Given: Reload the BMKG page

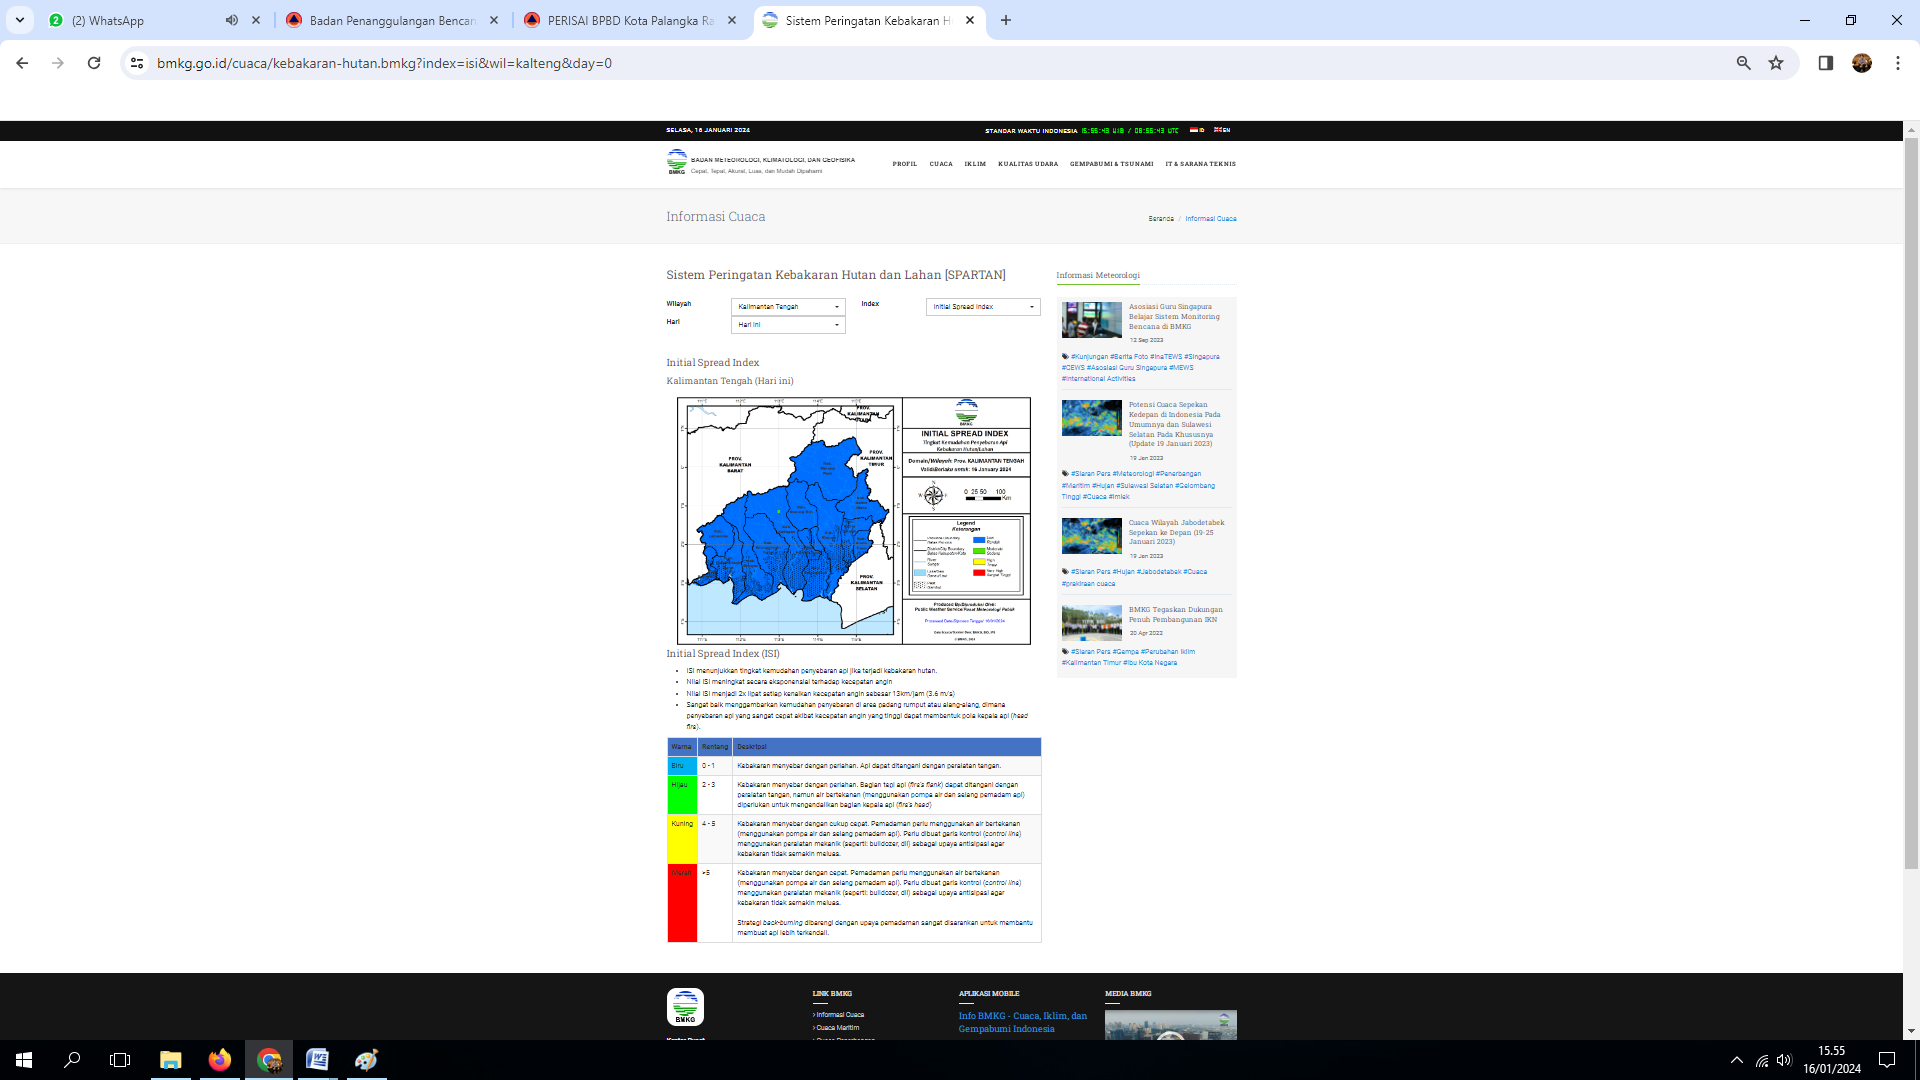Looking at the screenshot, I should pos(94,63).
